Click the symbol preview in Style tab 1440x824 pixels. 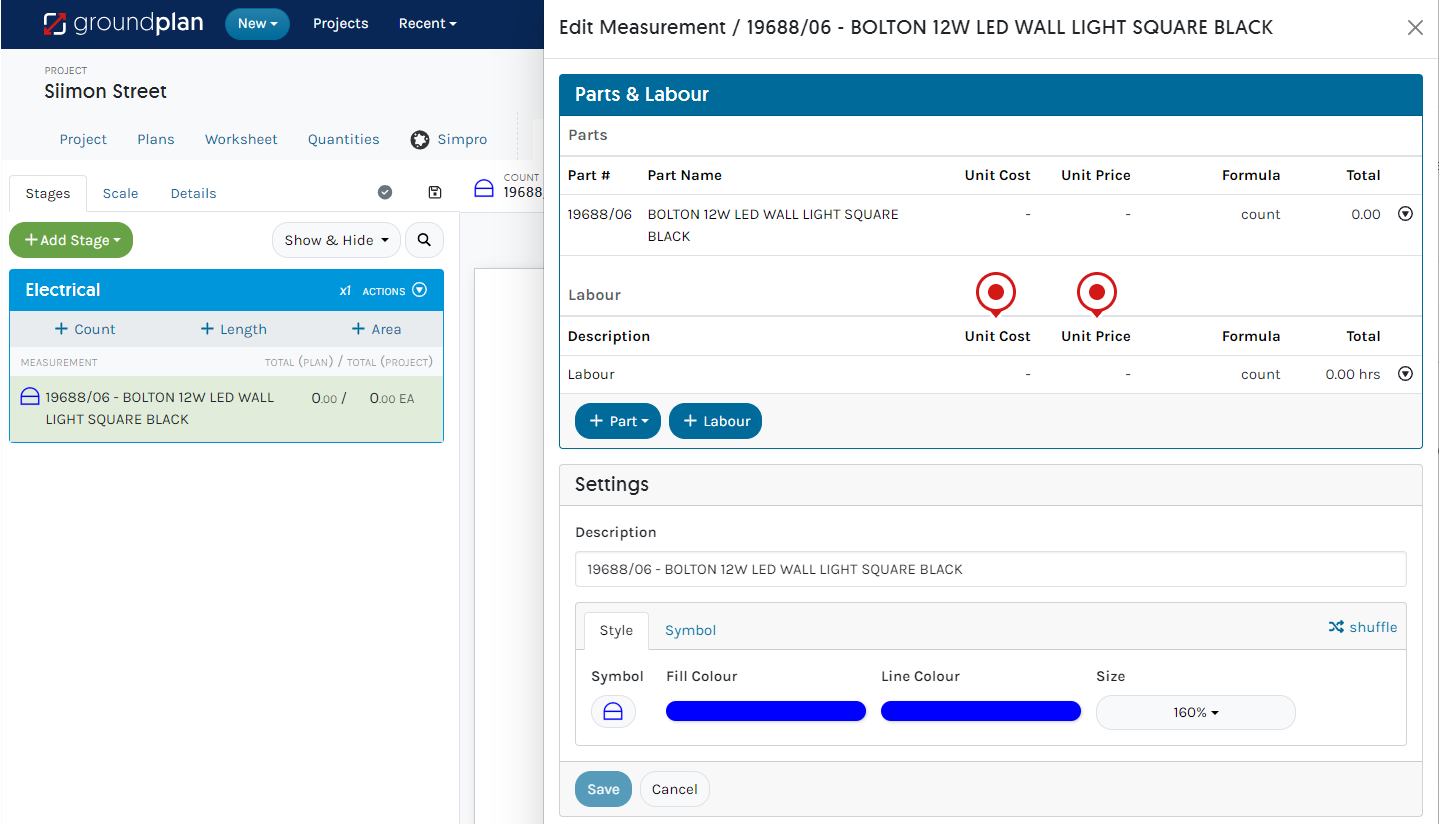pyautogui.click(x=613, y=712)
